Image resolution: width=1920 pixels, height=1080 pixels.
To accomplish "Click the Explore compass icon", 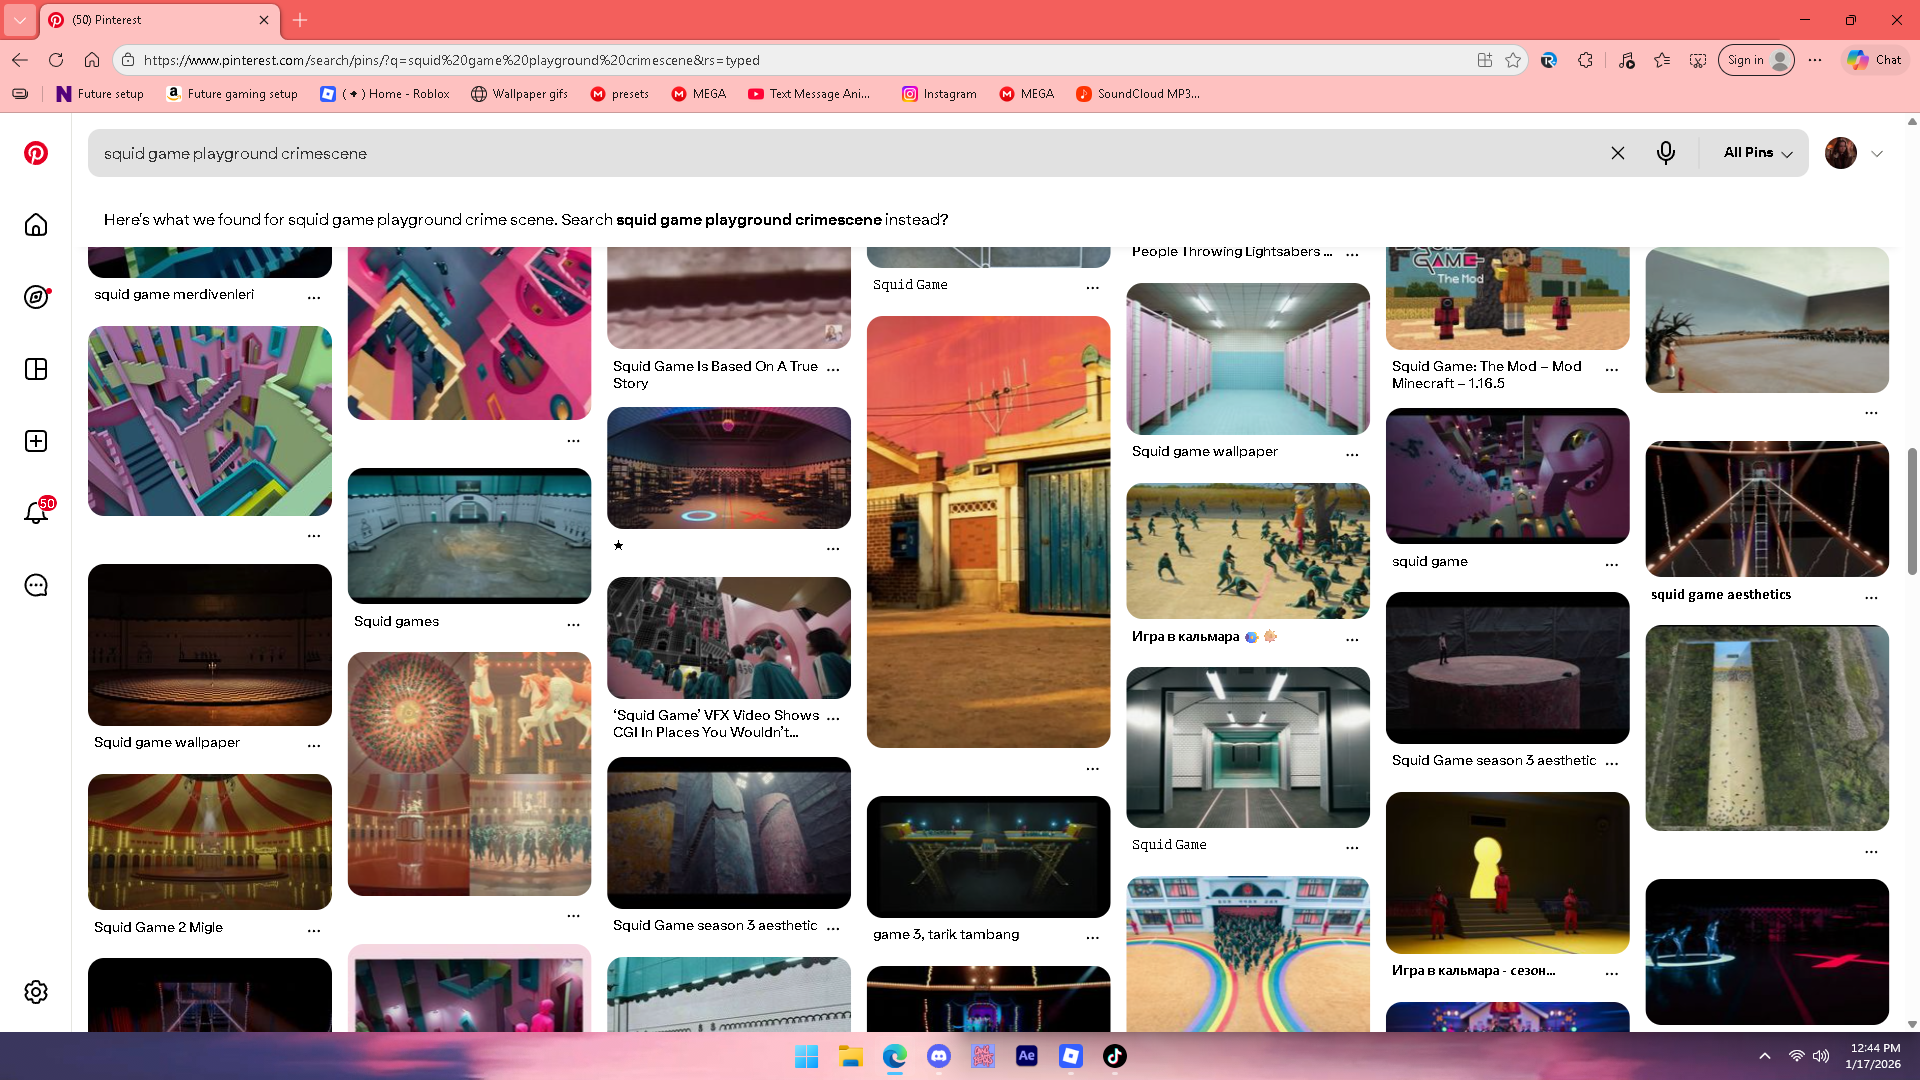I will (x=36, y=297).
